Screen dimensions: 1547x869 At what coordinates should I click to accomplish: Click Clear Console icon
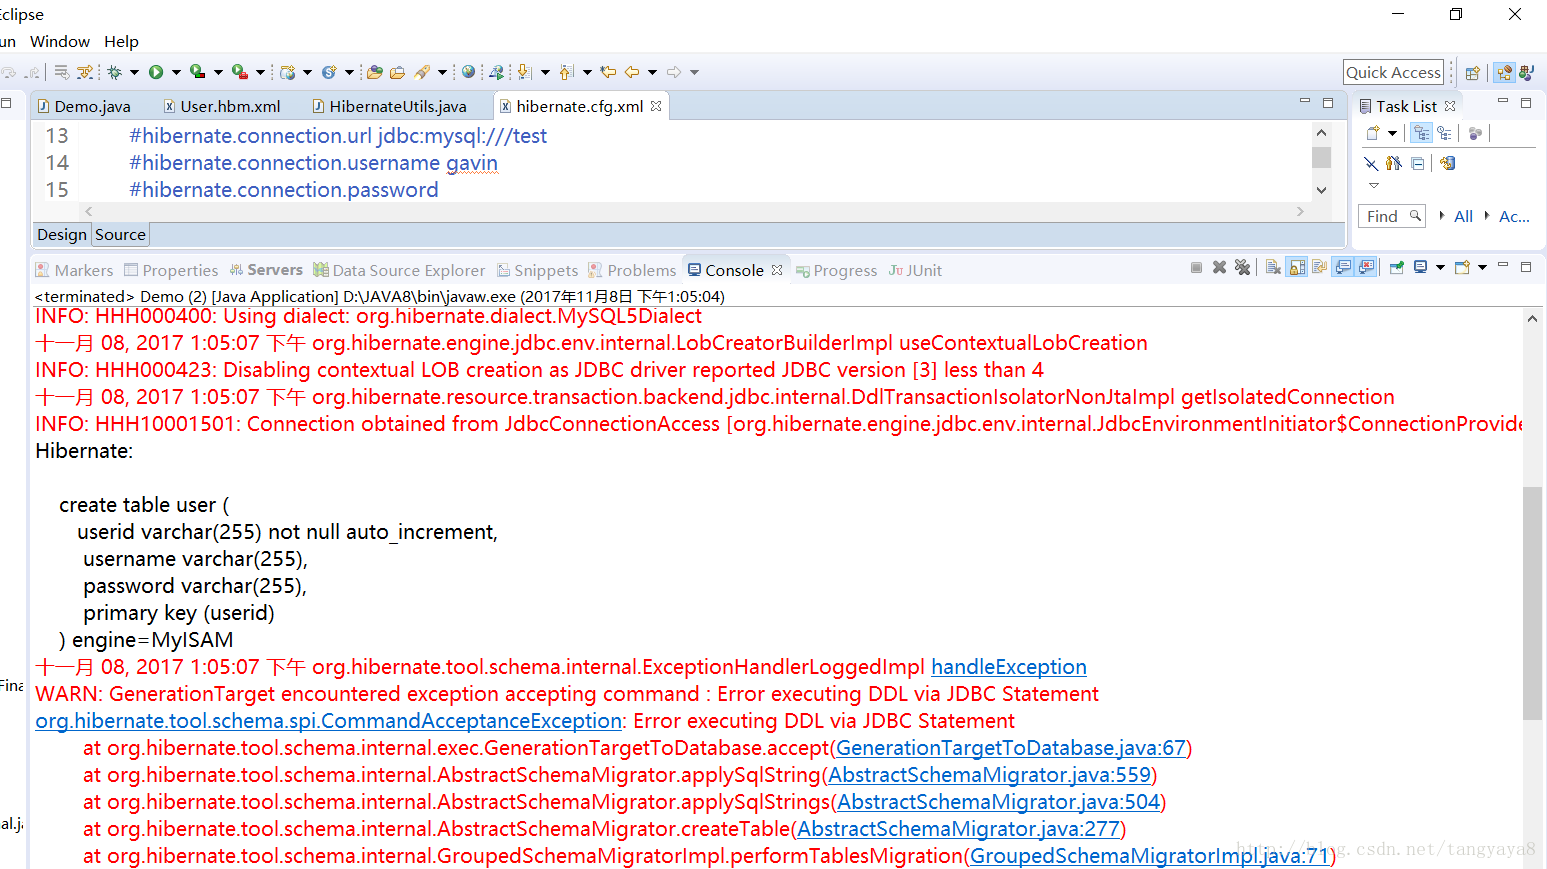1273,267
